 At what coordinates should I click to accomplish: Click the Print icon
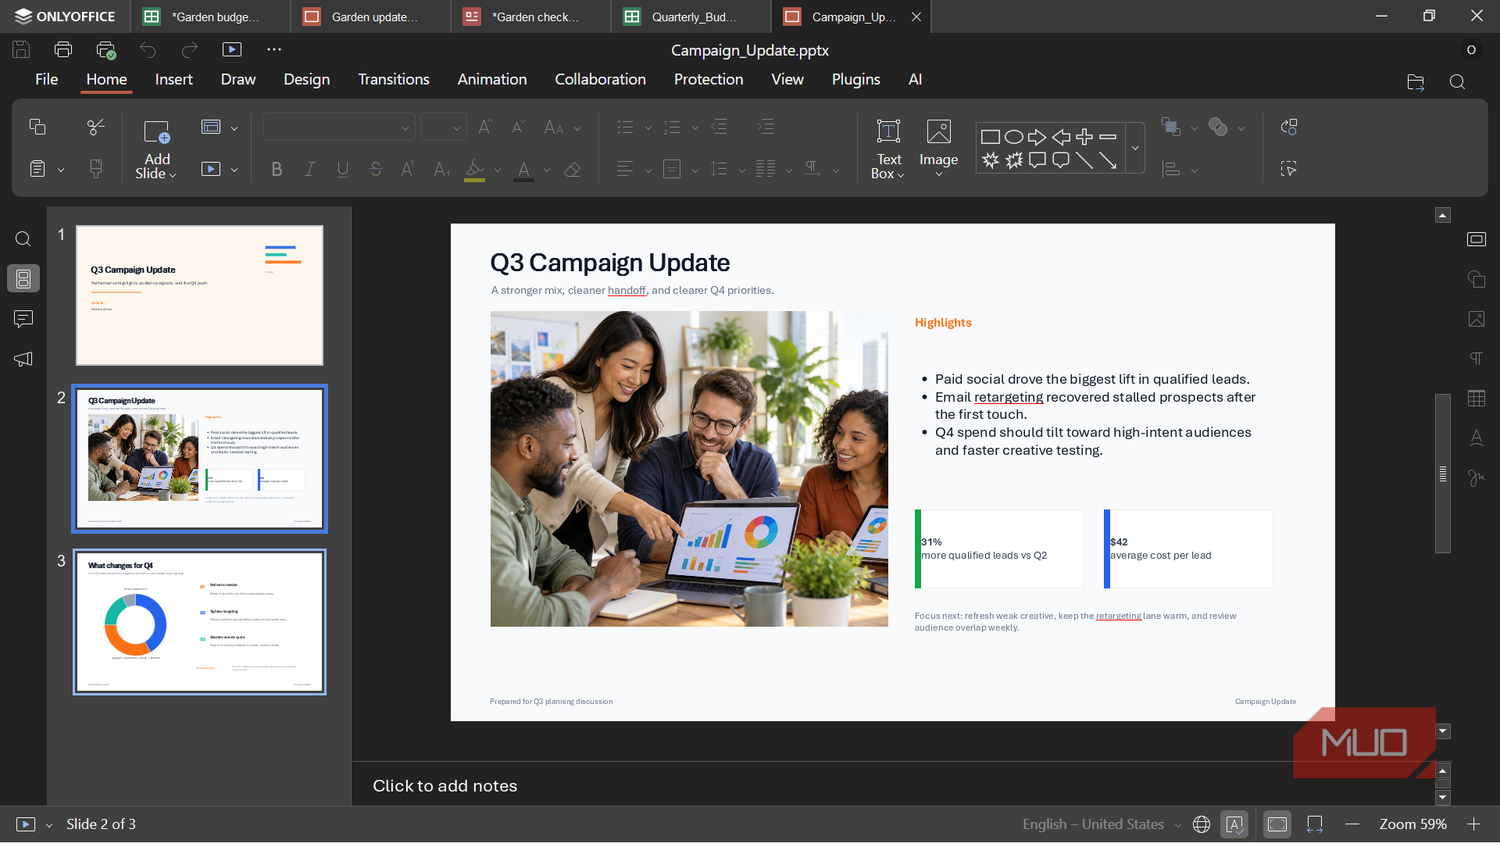click(63, 49)
